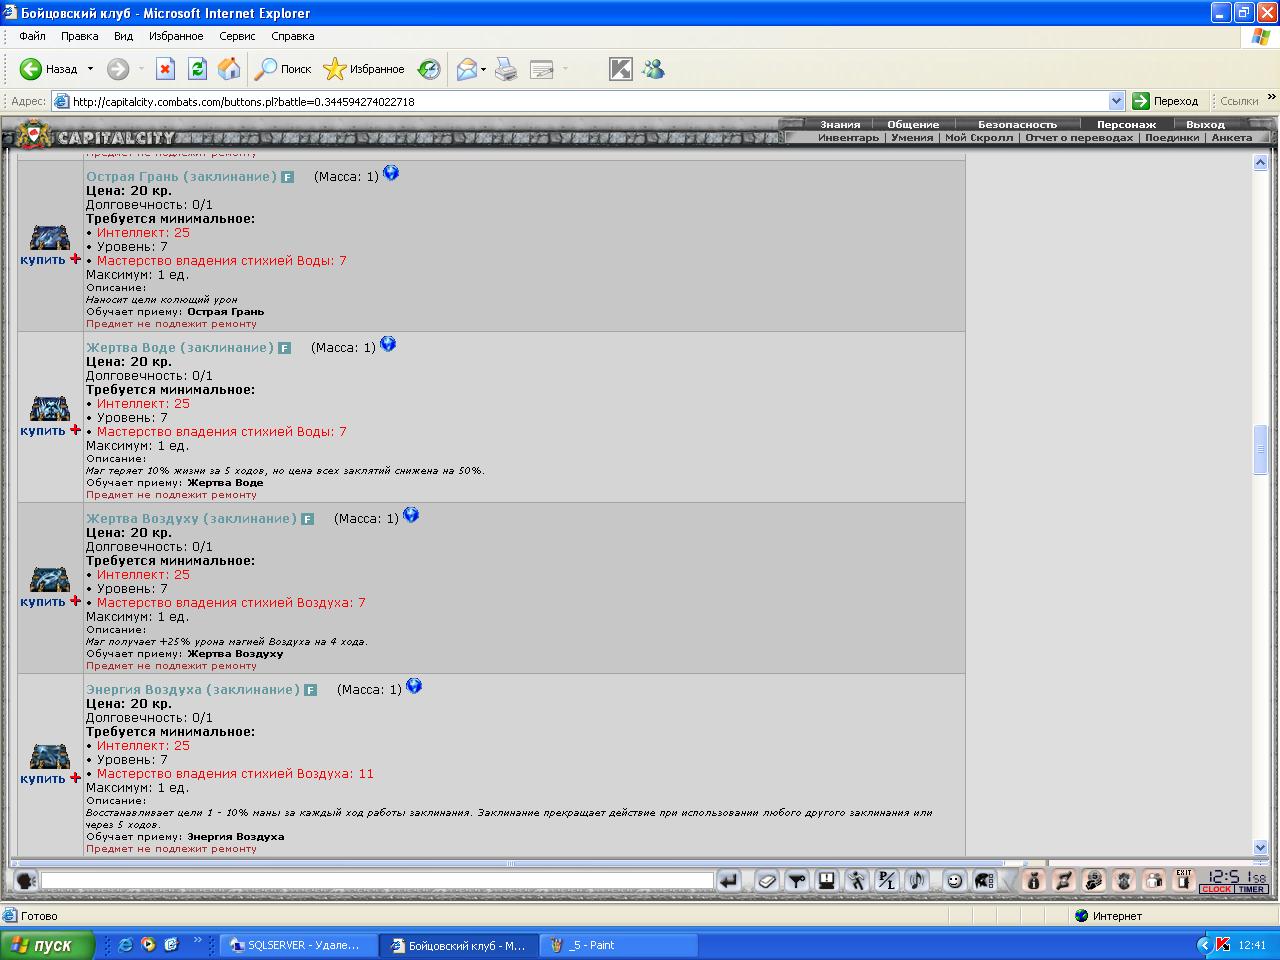Click in the chat message input field
Screen dimensions: 1280x960
(x=377, y=881)
